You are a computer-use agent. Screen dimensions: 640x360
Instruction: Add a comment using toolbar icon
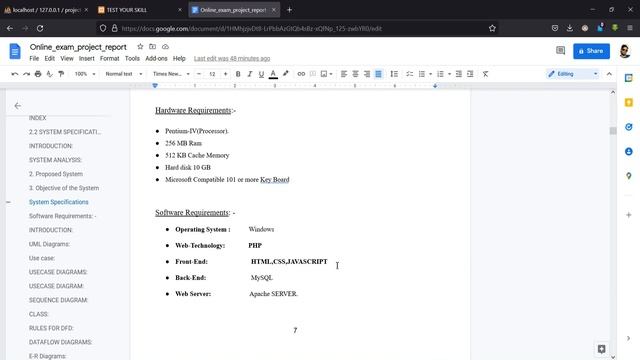pyautogui.click(x=313, y=74)
